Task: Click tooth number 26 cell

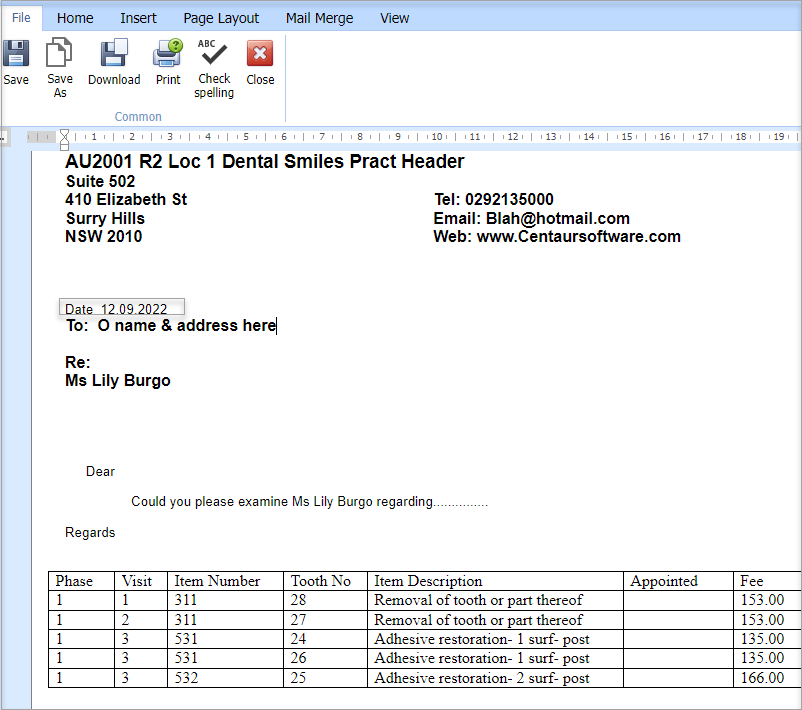Action: click(325, 658)
